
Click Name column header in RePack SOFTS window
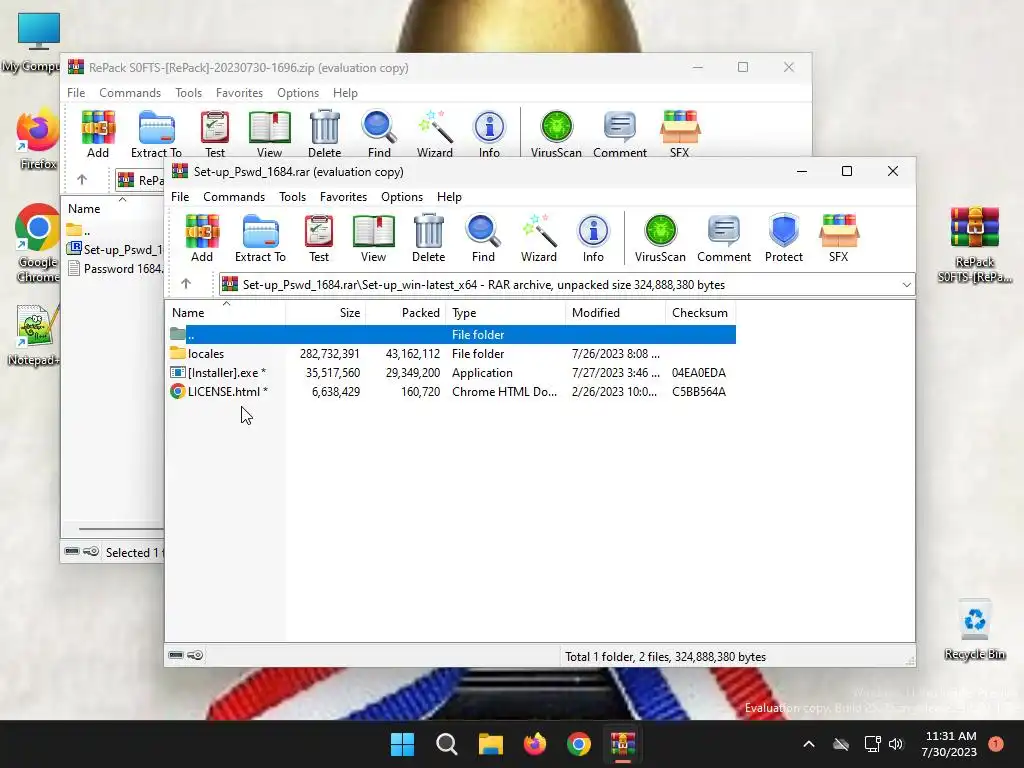pyautogui.click(x=113, y=209)
